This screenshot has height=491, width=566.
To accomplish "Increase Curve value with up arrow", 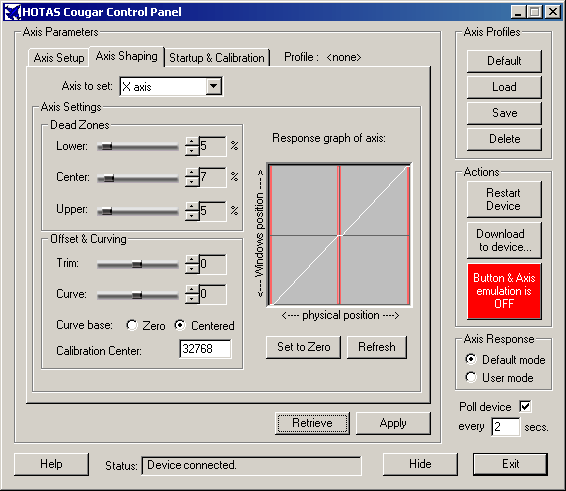I will 192,290.
